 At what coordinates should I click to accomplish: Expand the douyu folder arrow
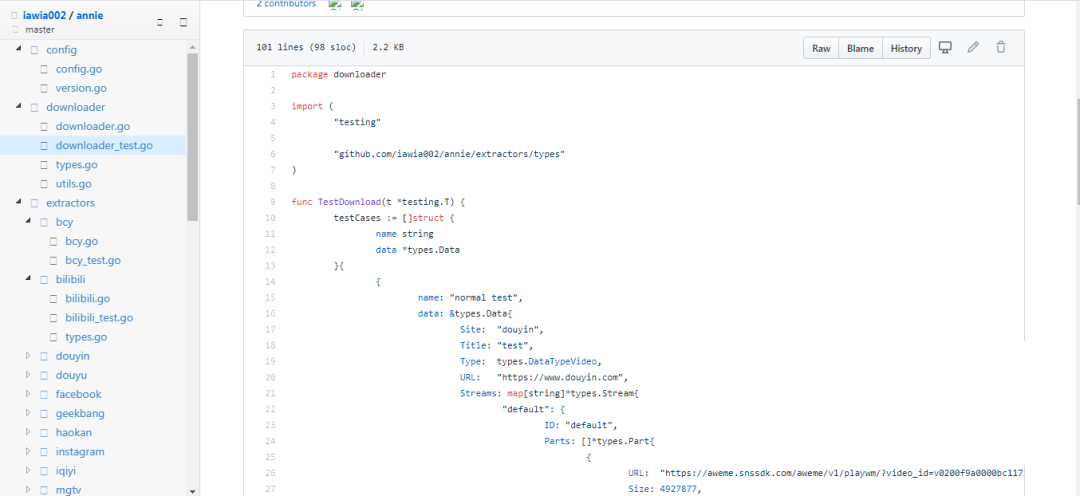28,375
